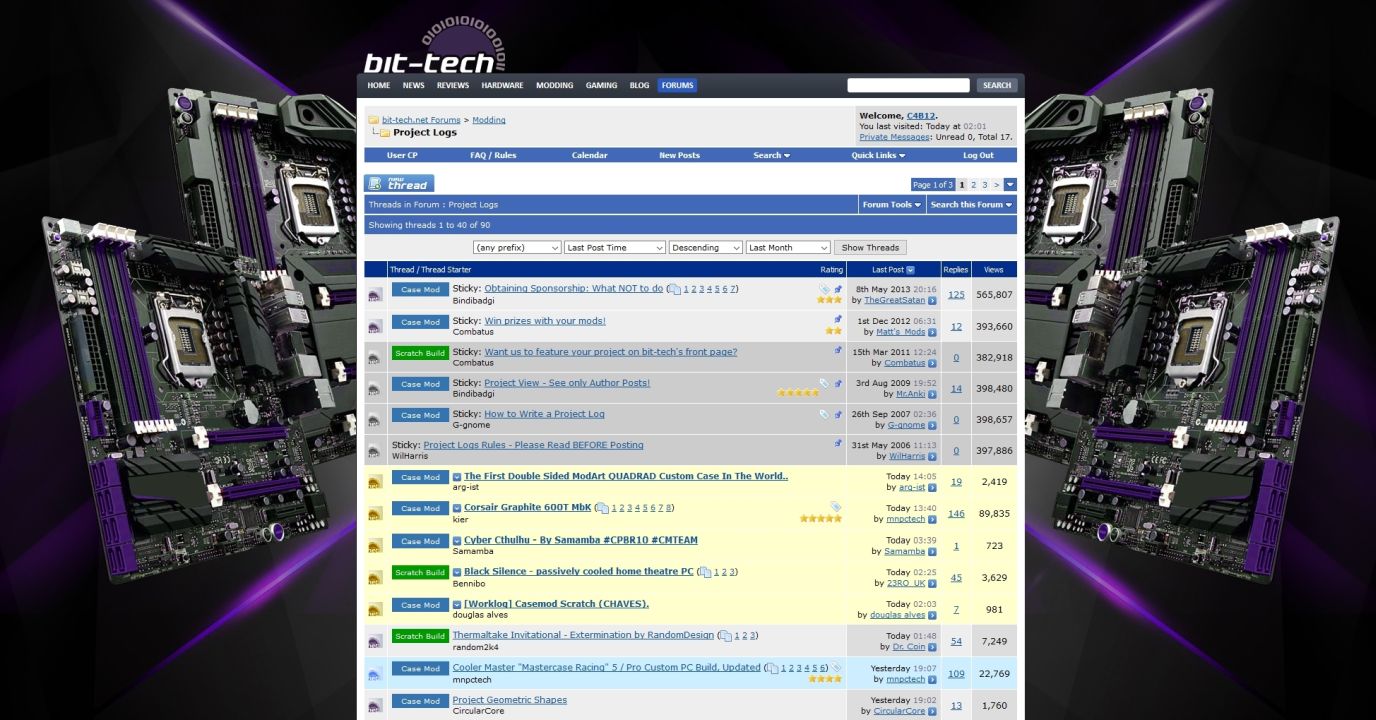Go to page 2 of thread list
Viewport: 1376px width, 720px height.
pos(973,185)
